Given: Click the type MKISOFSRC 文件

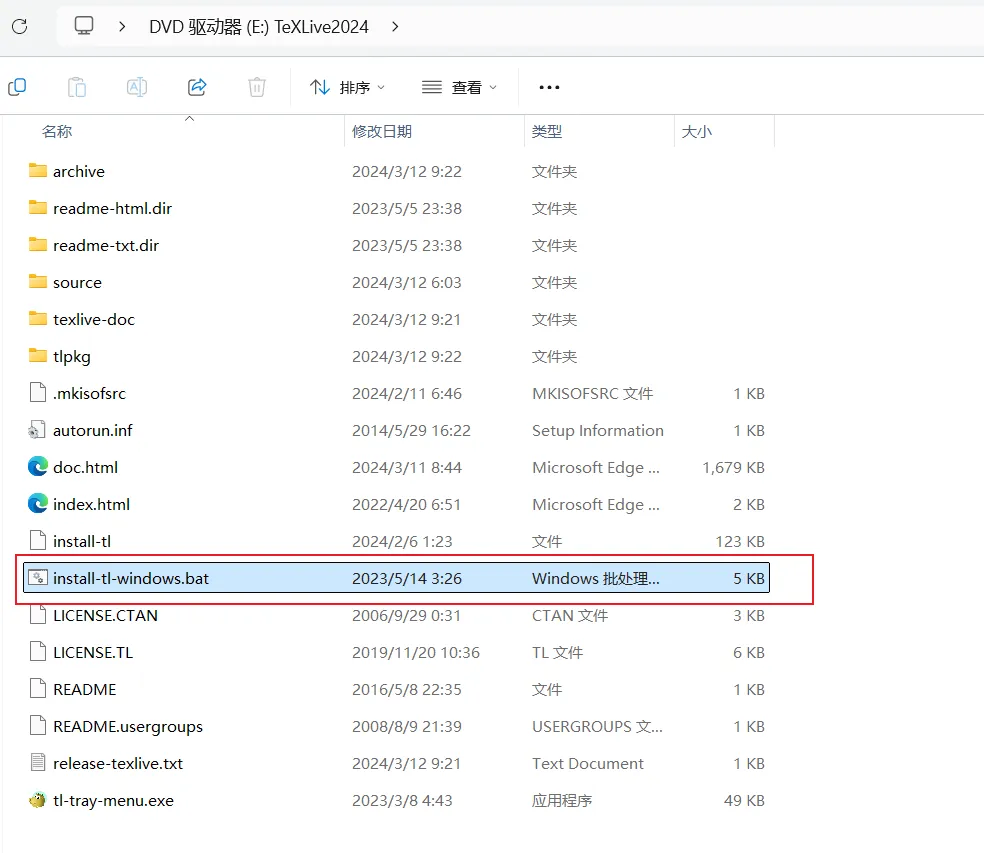Looking at the screenshot, I should (x=592, y=394).
